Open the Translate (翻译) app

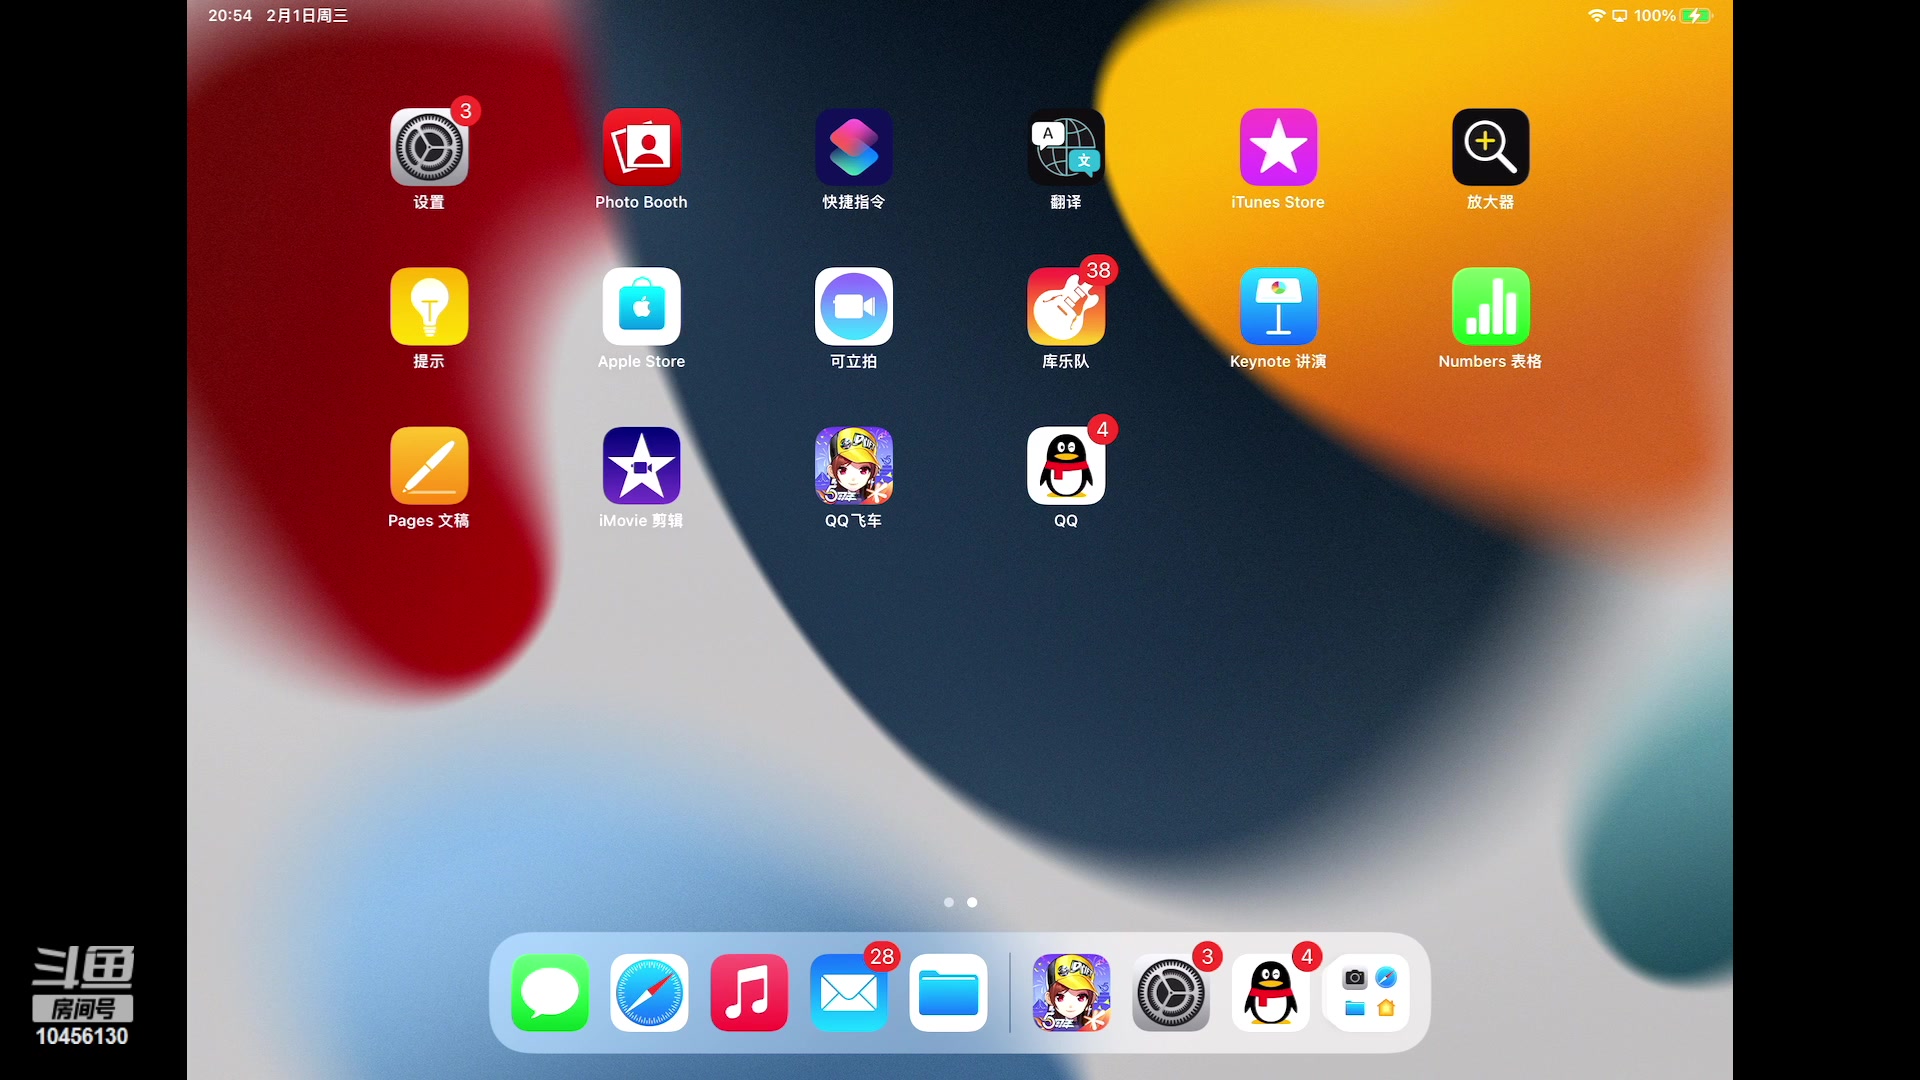click(x=1066, y=147)
